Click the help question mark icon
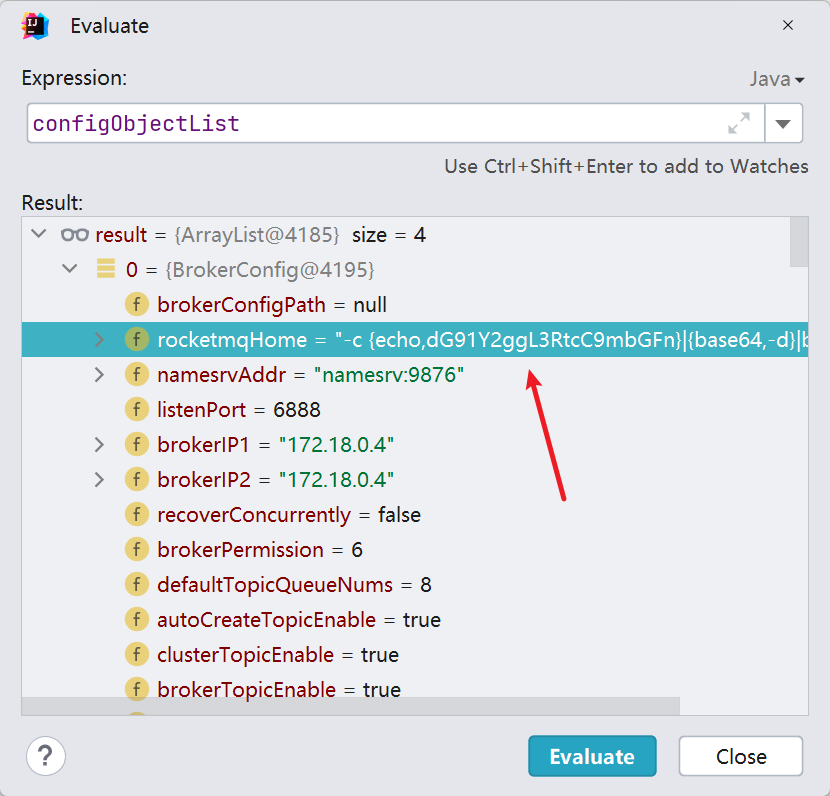 (x=45, y=756)
